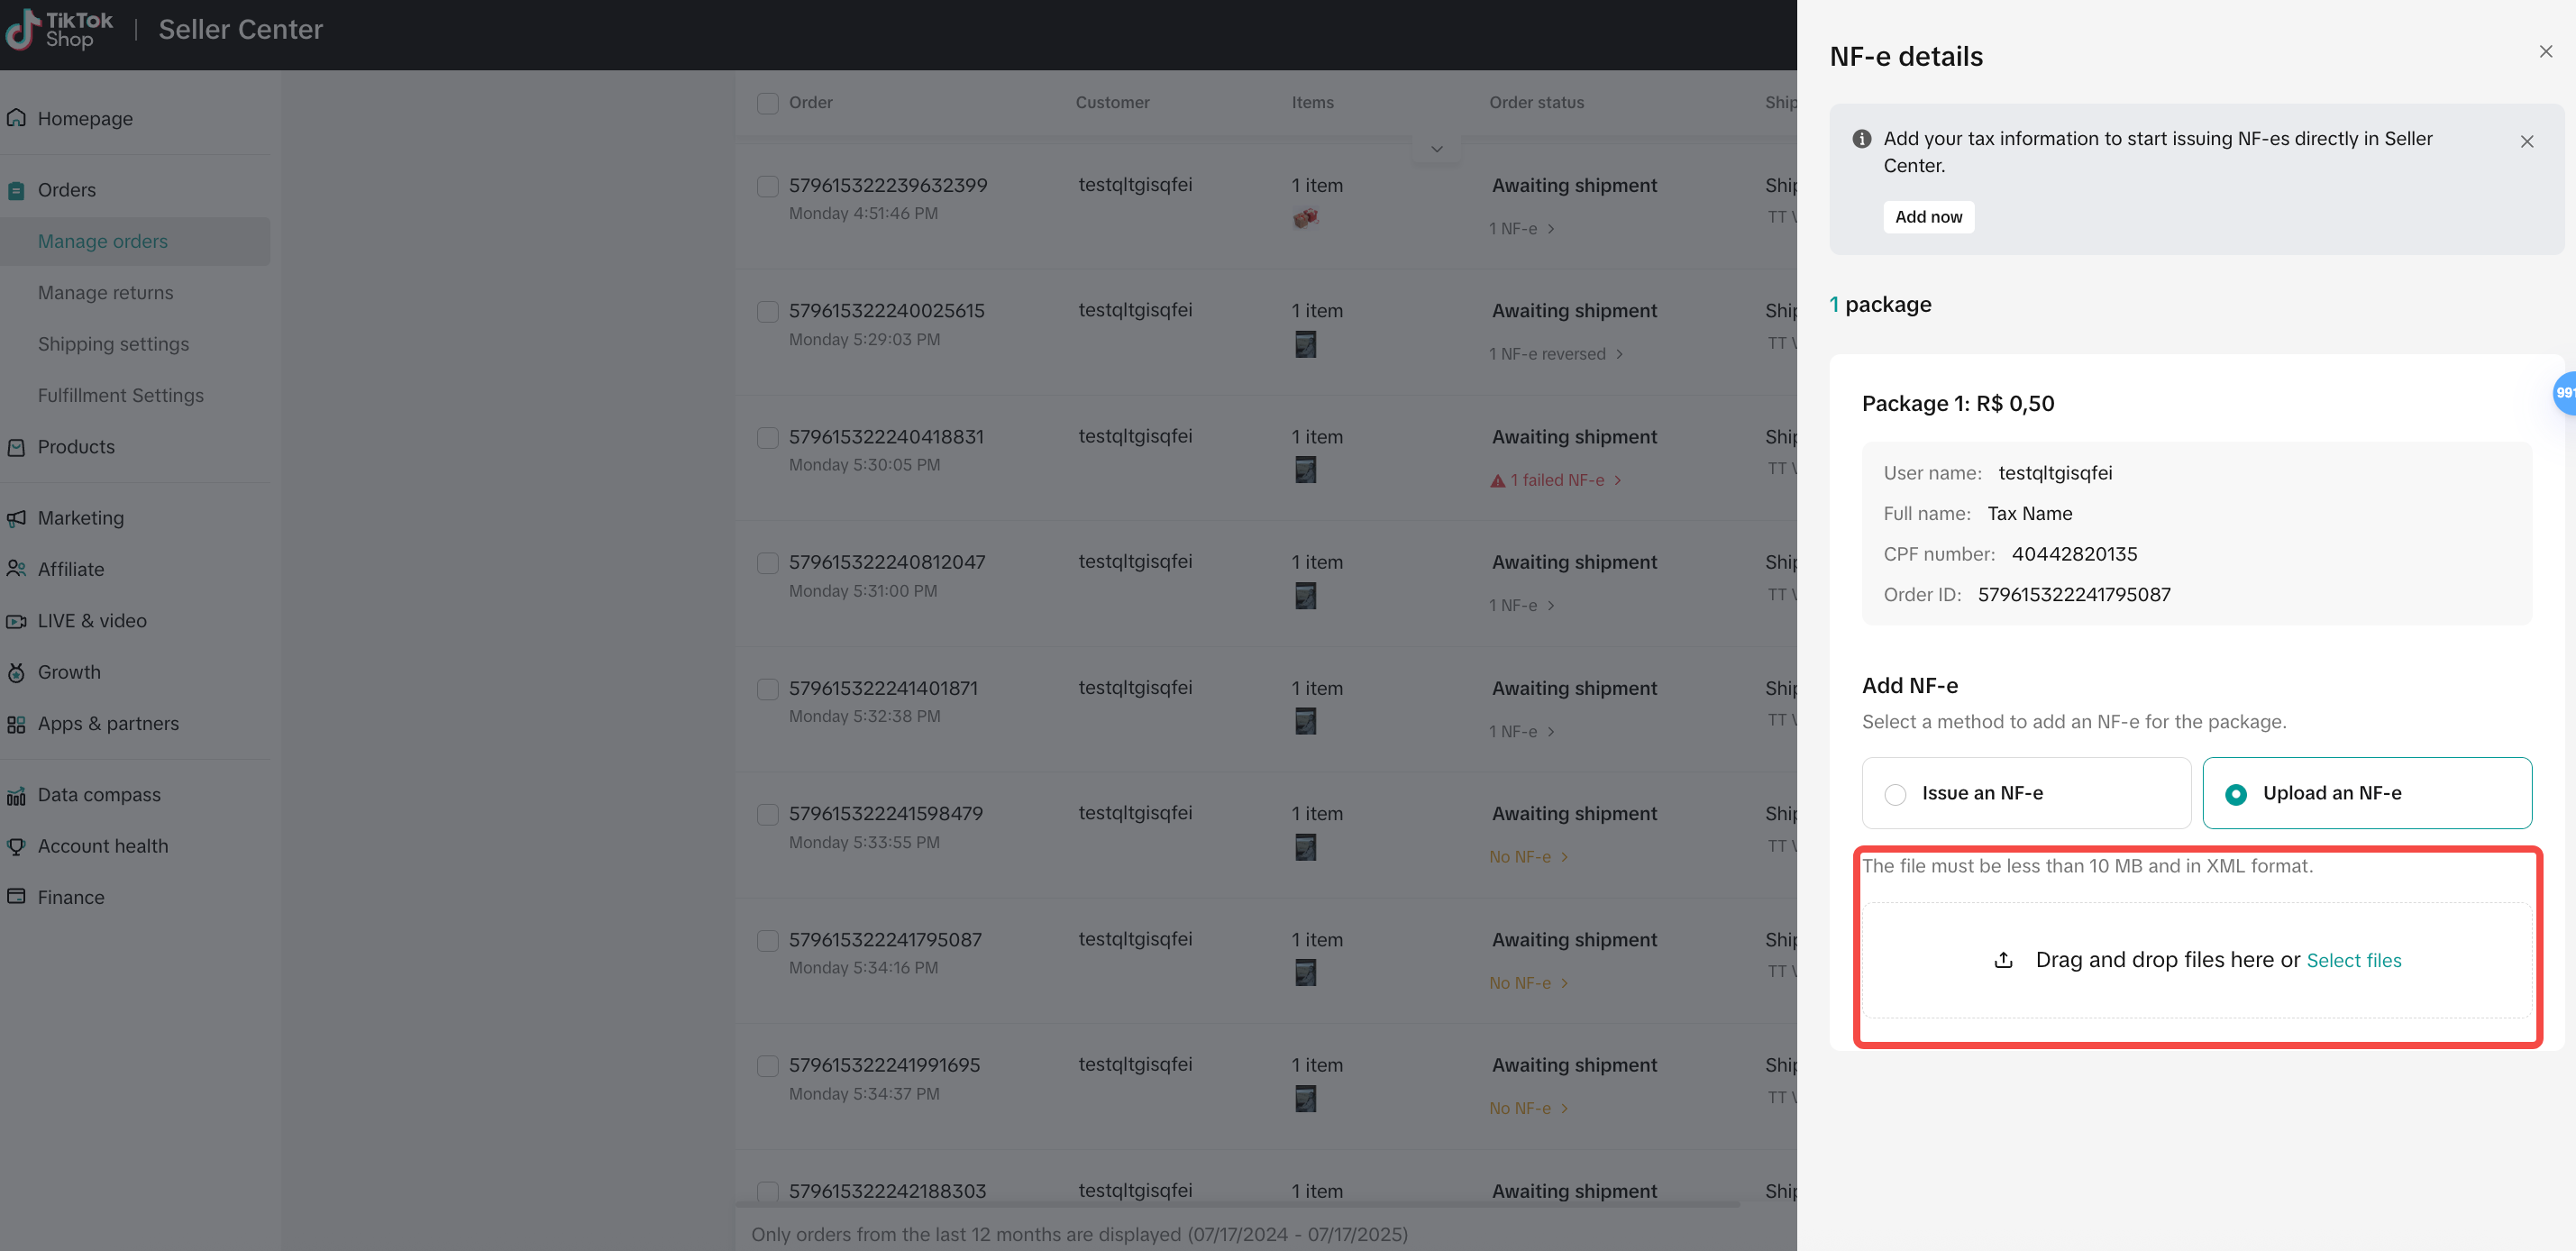
Task: Click product thumbnail of order 579615322239632399
Action: coord(1305,218)
